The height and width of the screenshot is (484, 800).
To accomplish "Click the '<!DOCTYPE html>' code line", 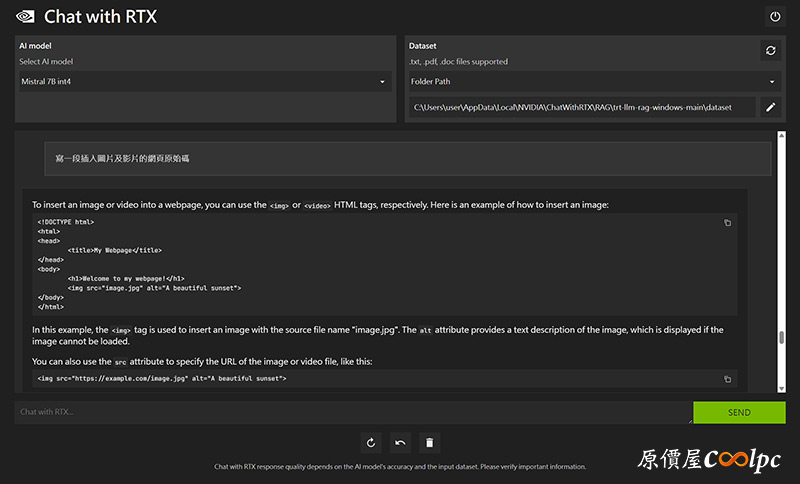I will click(x=66, y=222).
